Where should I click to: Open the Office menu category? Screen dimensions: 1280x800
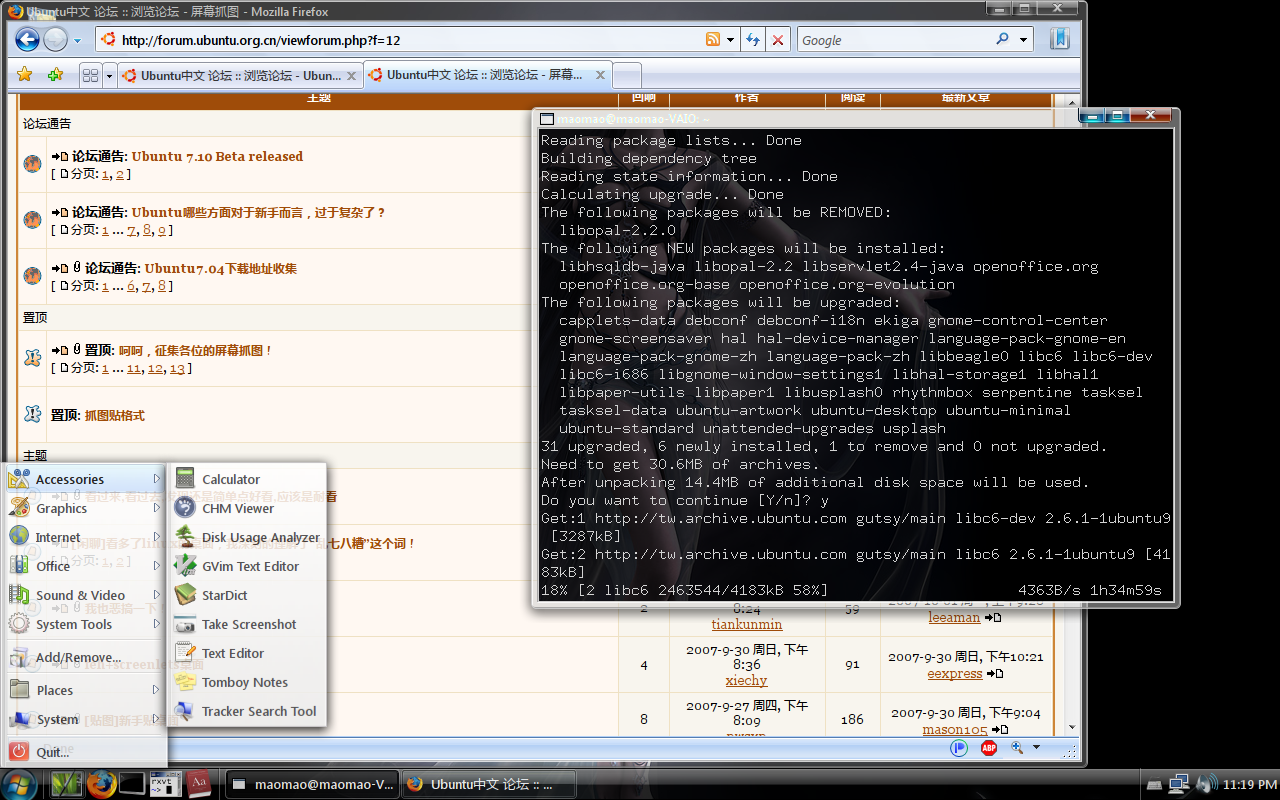[85, 566]
